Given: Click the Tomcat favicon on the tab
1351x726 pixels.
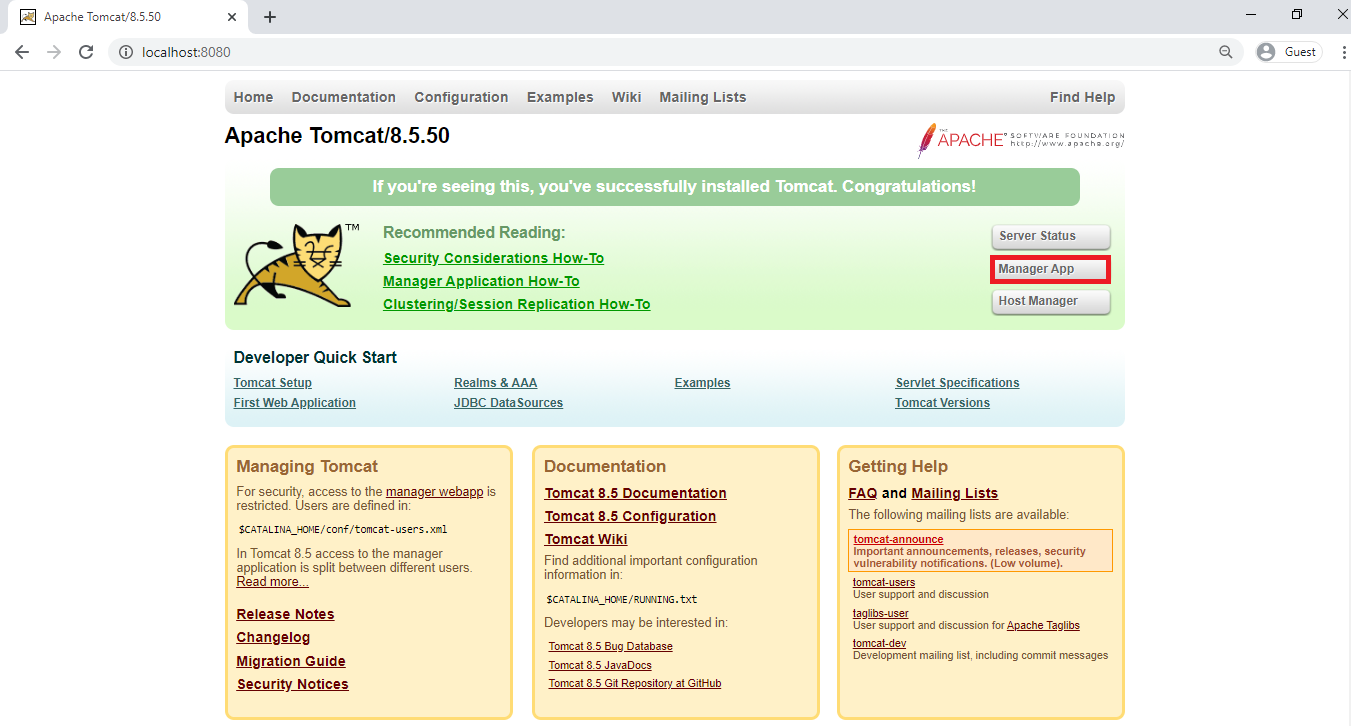Looking at the screenshot, I should click(28, 17).
